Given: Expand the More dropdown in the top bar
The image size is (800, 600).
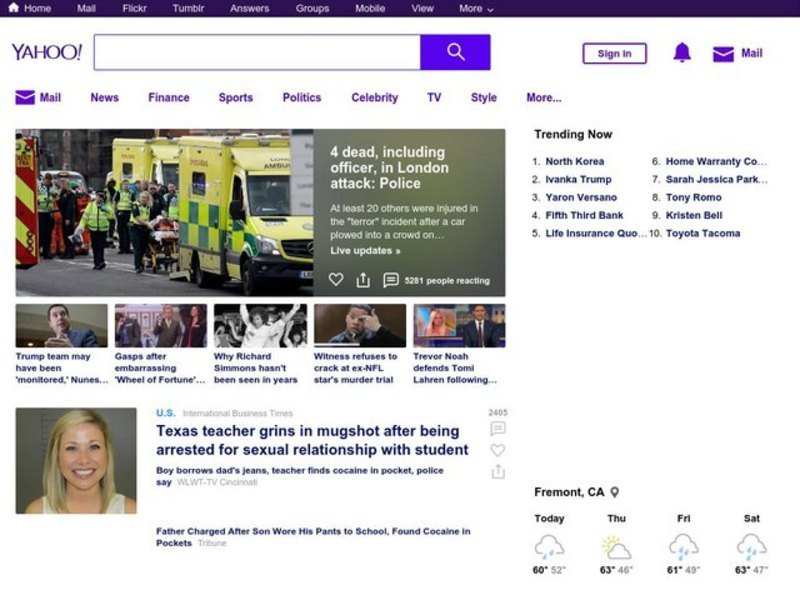Looking at the screenshot, I should tap(476, 8).
